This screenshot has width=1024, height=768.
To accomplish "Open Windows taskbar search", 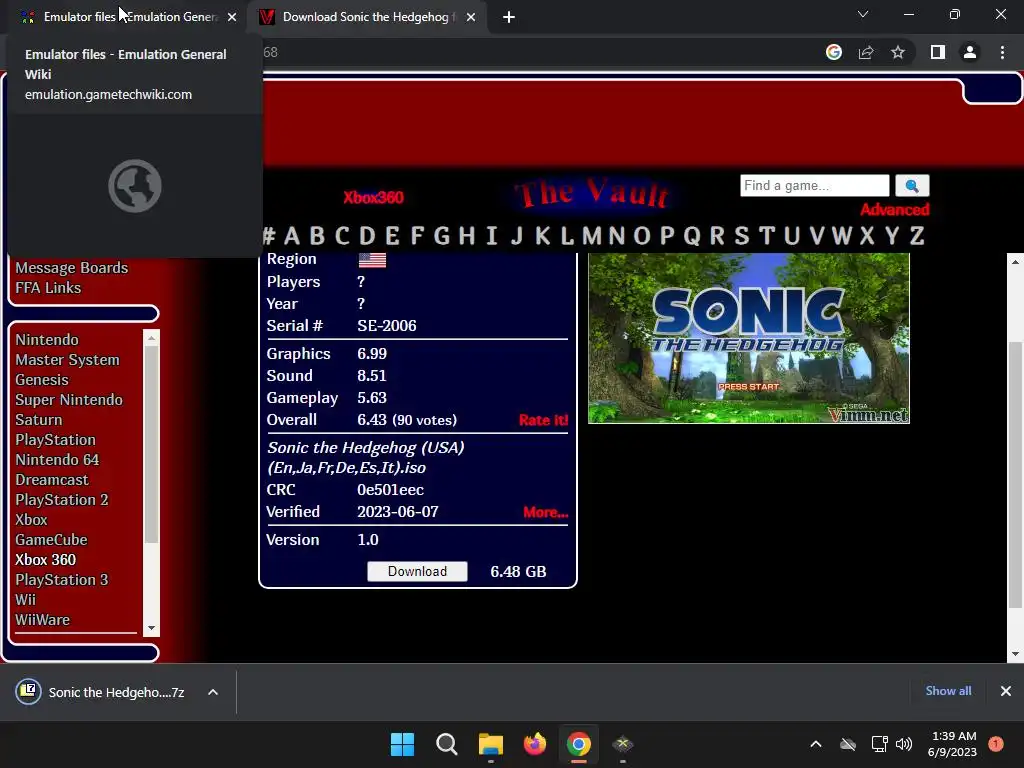I will pyautogui.click(x=447, y=744).
